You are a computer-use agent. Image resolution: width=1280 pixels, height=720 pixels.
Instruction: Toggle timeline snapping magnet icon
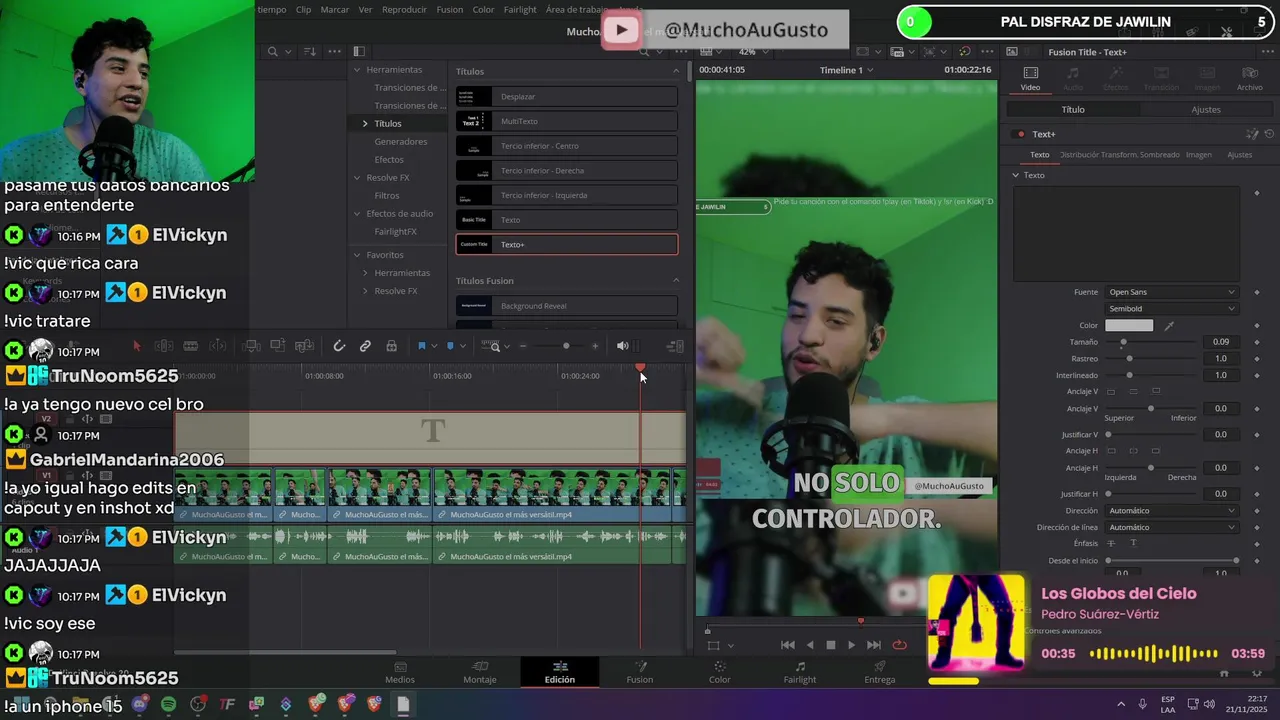click(x=339, y=346)
